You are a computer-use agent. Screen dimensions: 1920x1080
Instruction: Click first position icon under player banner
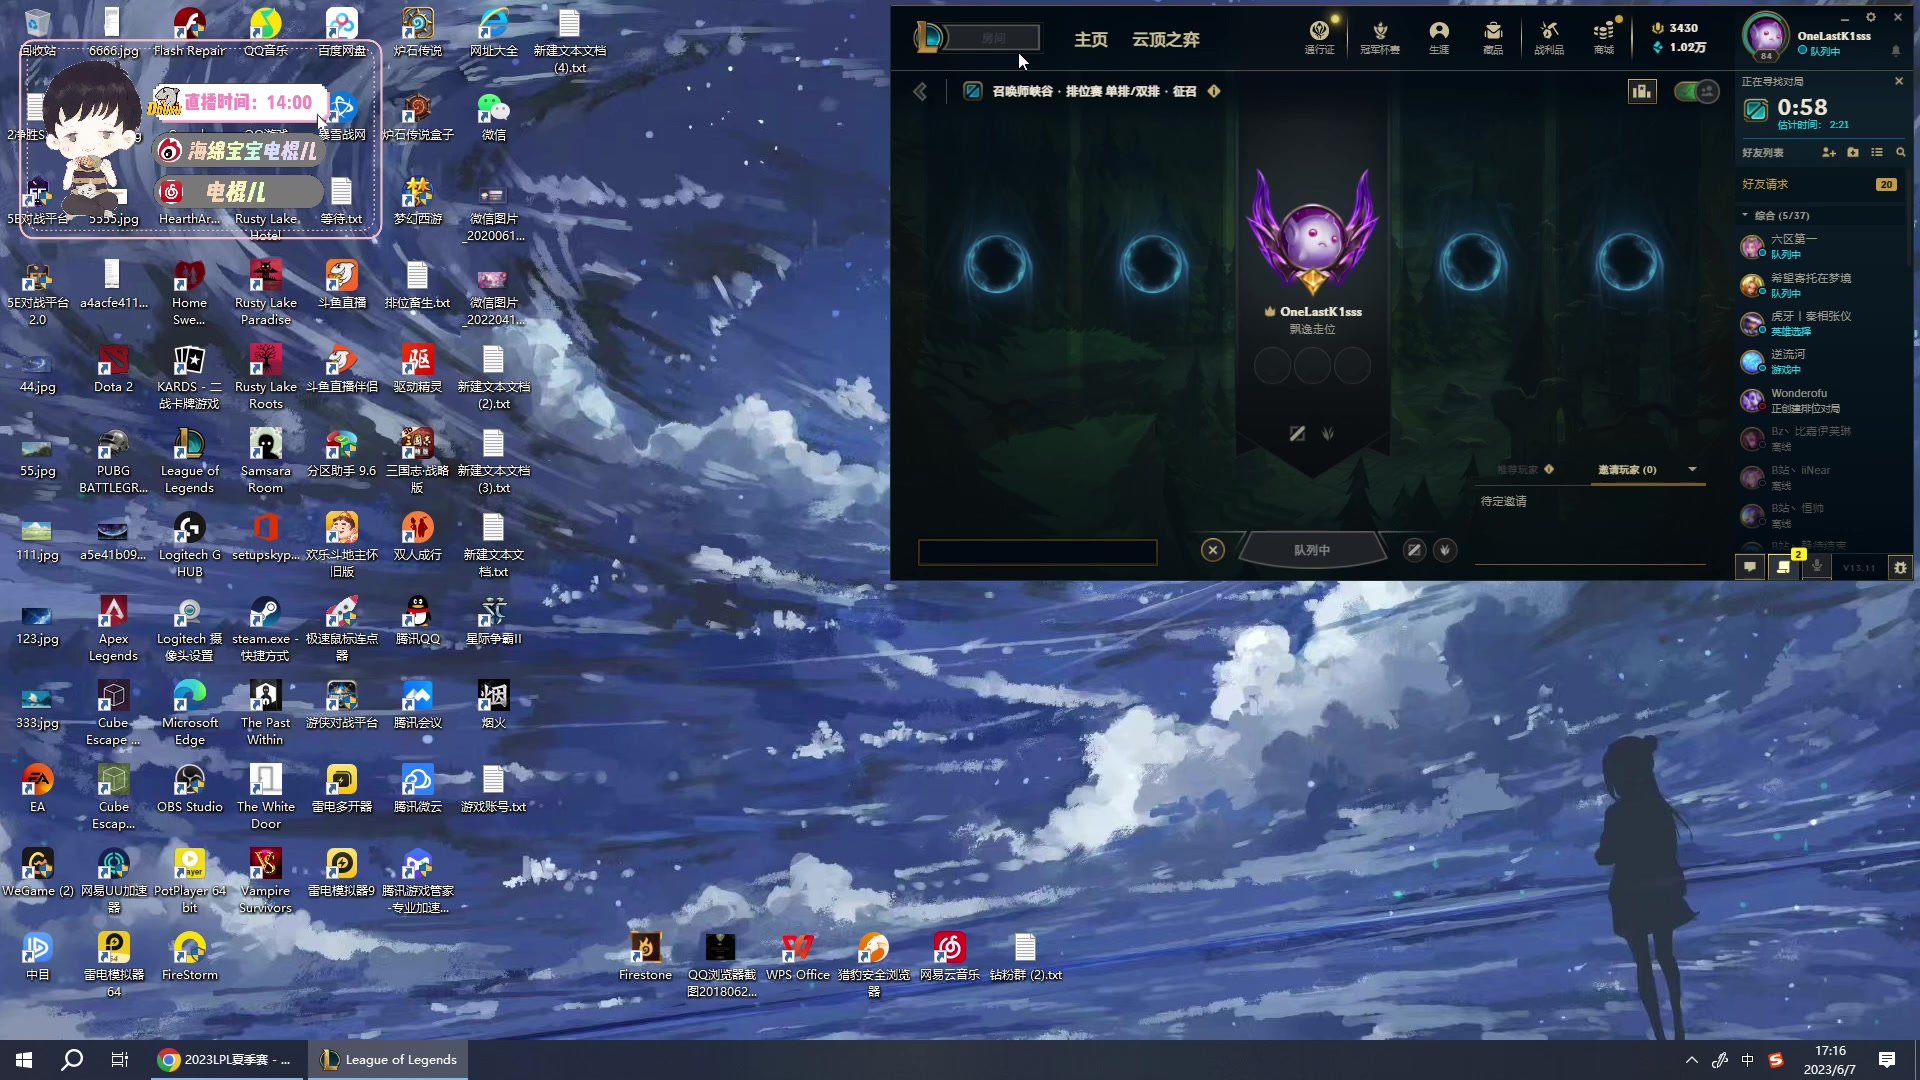point(1297,433)
